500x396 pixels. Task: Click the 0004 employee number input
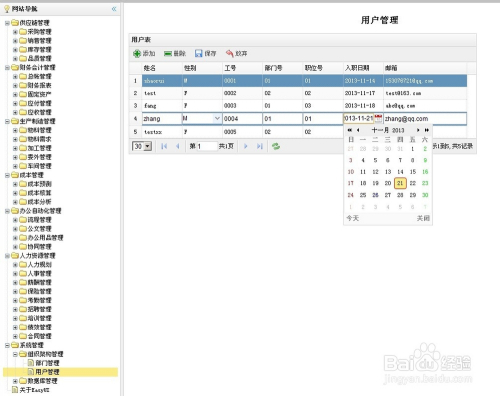[242, 119]
